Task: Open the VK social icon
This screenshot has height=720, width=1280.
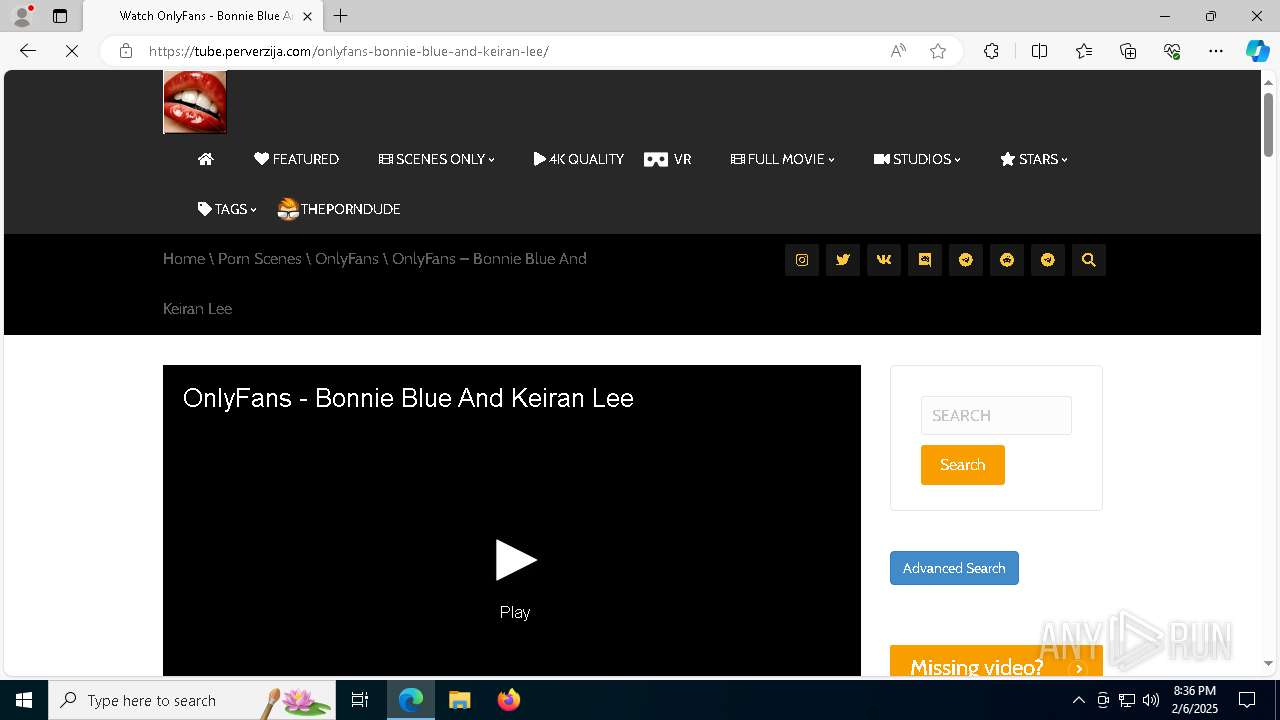Action: click(x=884, y=260)
